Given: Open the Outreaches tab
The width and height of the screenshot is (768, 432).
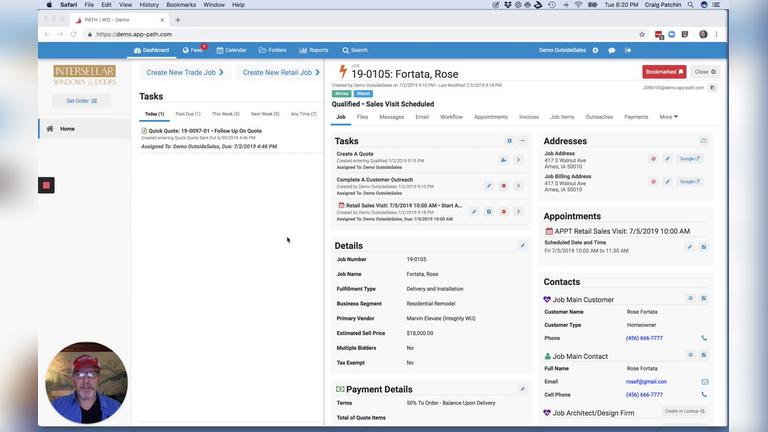Looking at the screenshot, I should (600, 117).
